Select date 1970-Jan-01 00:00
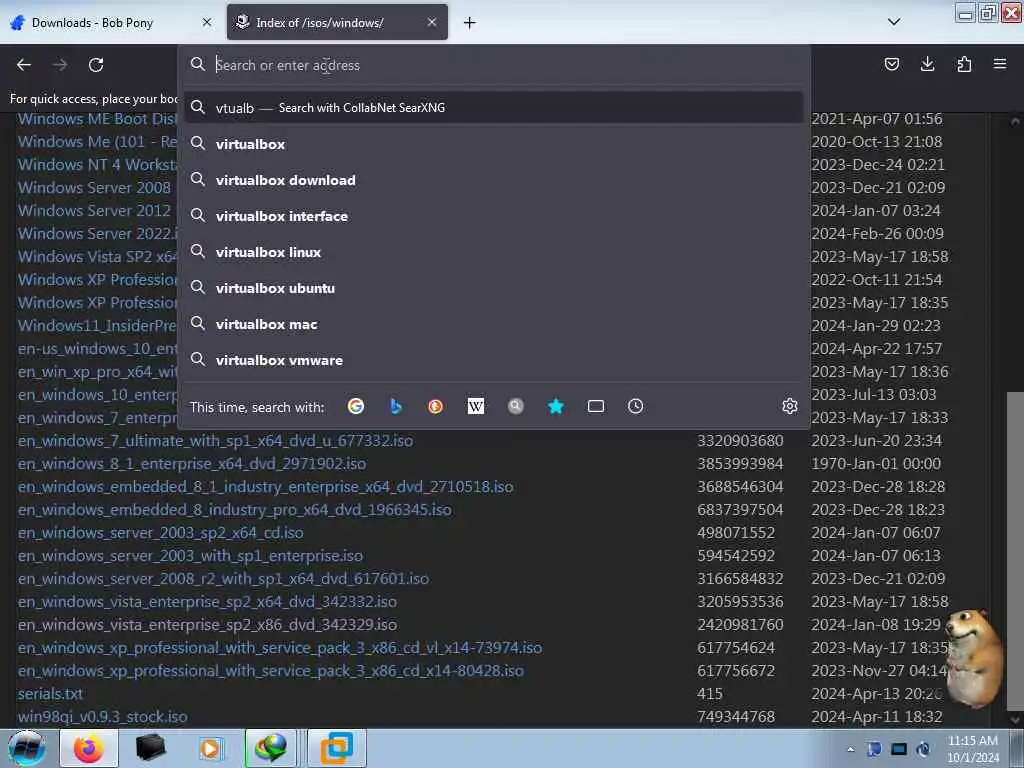 click(876, 464)
